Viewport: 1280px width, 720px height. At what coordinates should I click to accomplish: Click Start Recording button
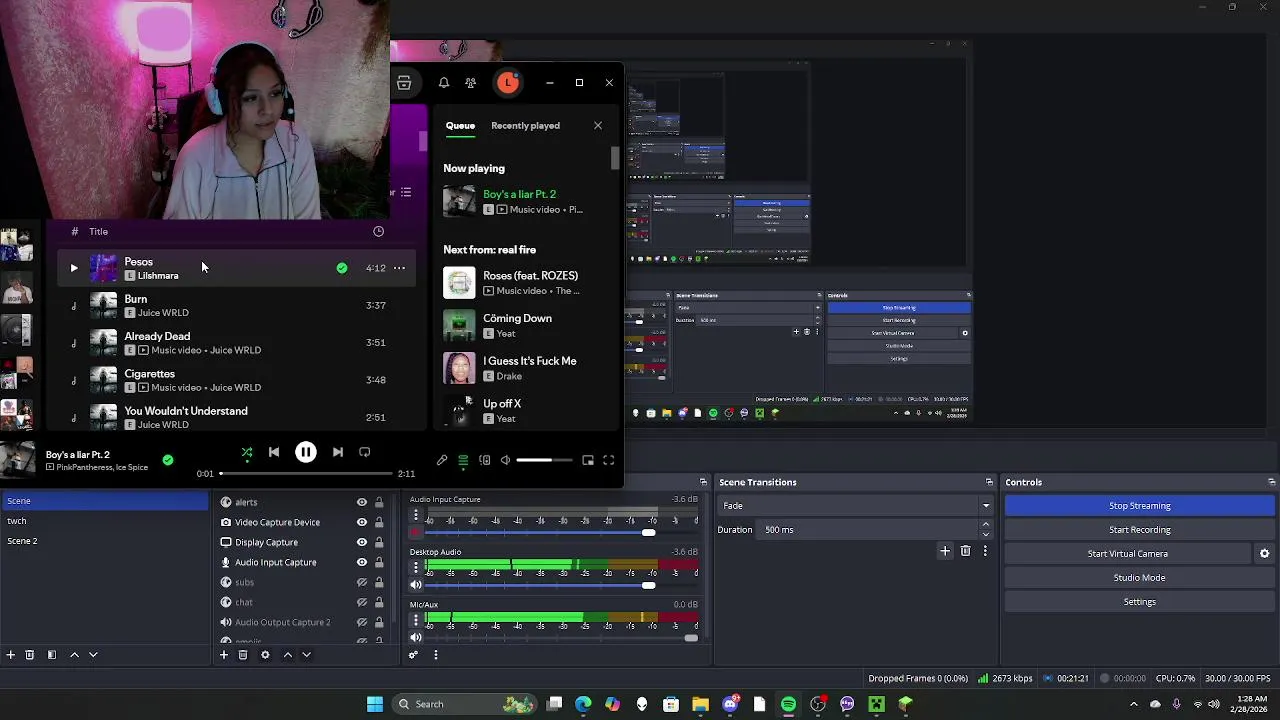(x=1140, y=530)
